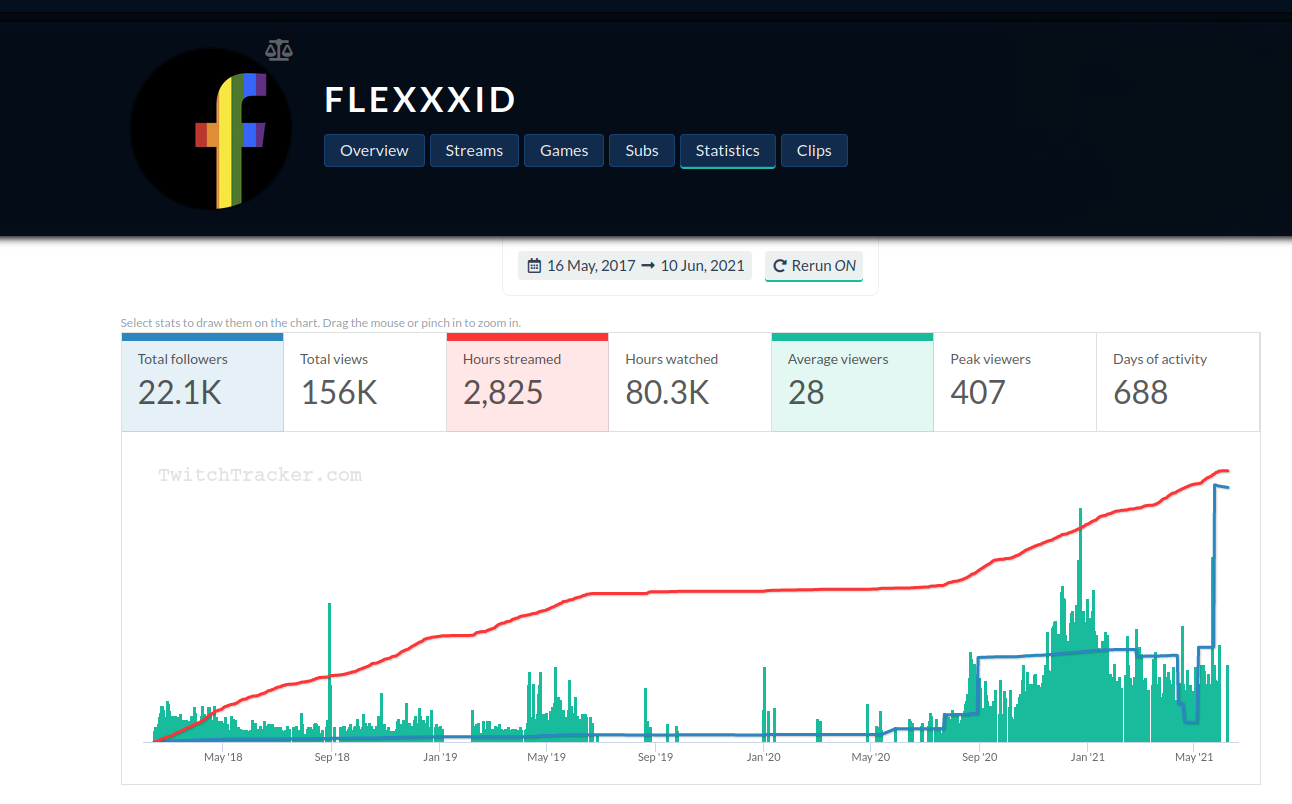
Task: Click the Jan '20 axis label
Action: coord(763,757)
